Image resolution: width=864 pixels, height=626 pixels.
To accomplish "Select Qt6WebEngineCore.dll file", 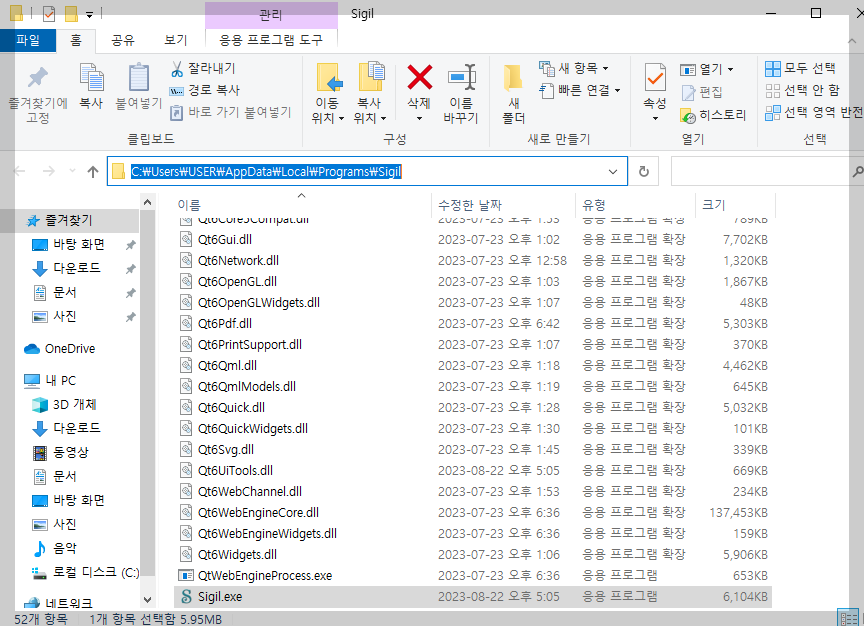I will tap(473, 513).
